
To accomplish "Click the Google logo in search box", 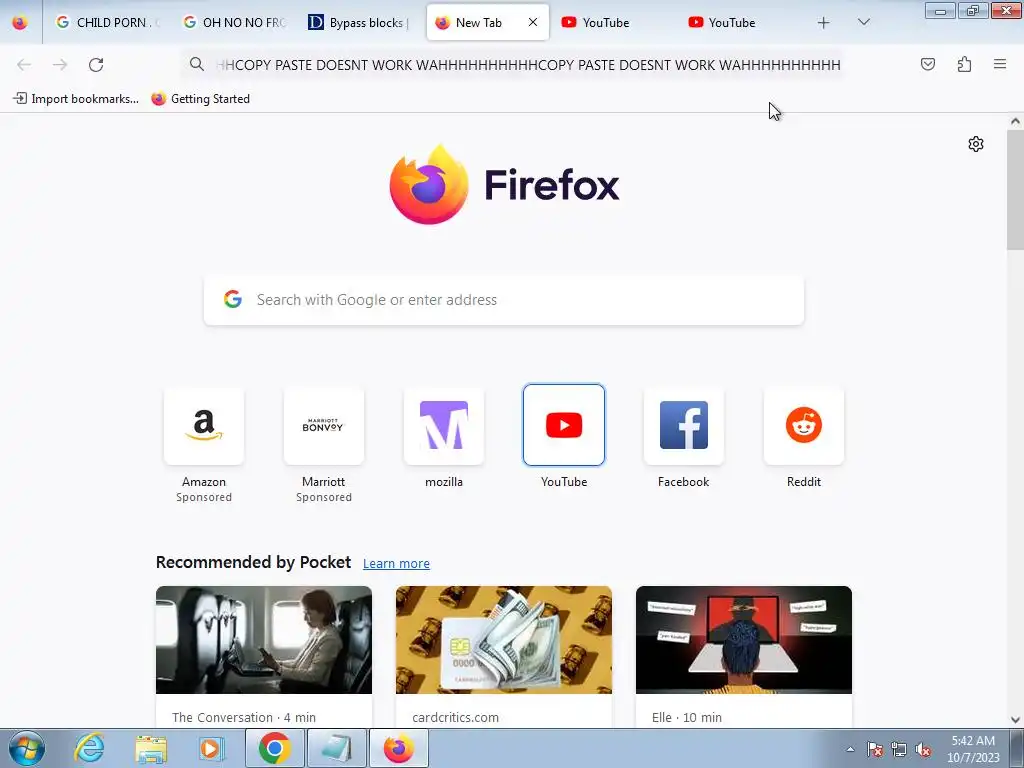I will coord(232,300).
